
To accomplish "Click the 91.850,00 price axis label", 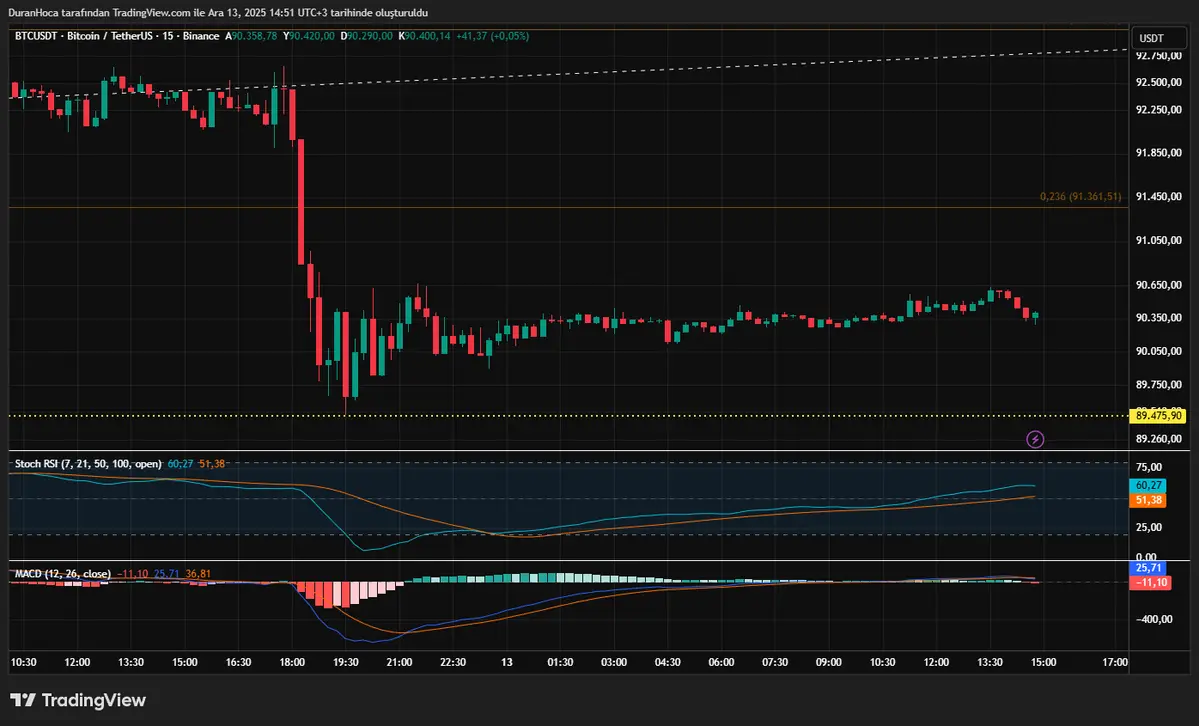I will pyautogui.click(x=1158, y=153).
